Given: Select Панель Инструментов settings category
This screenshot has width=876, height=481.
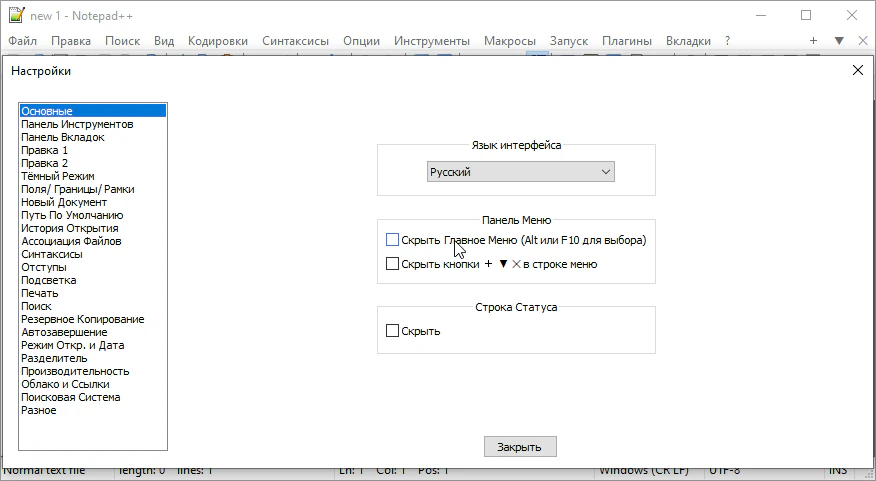Looking at the screenshot, I should [77, 124].
